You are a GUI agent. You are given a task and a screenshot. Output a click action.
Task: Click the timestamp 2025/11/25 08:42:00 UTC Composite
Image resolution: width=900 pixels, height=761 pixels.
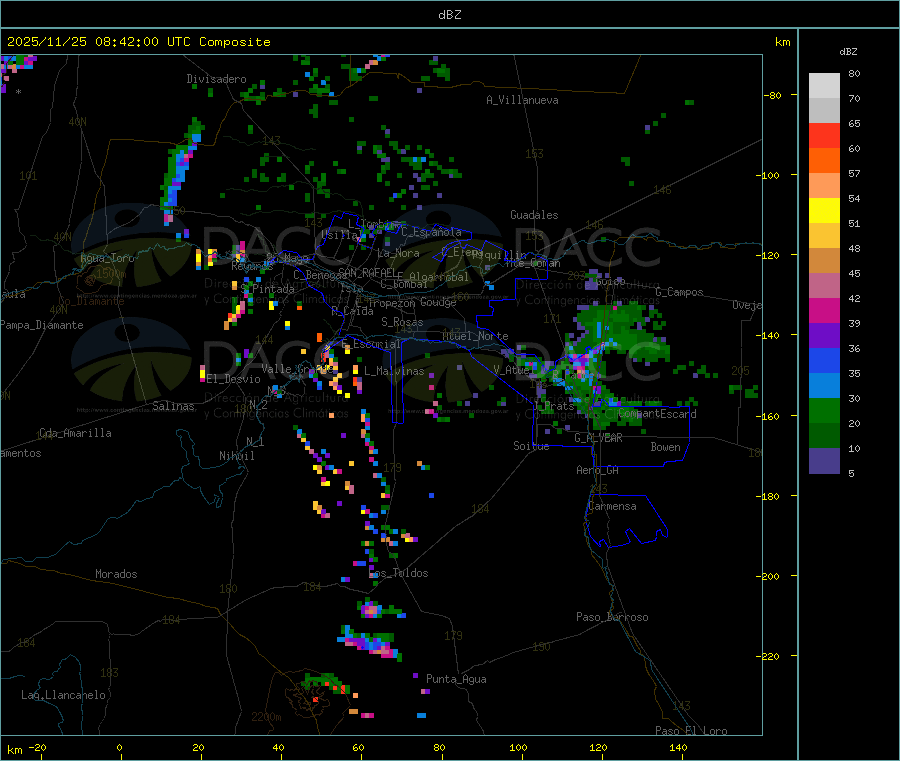click(x=138, y=42)
